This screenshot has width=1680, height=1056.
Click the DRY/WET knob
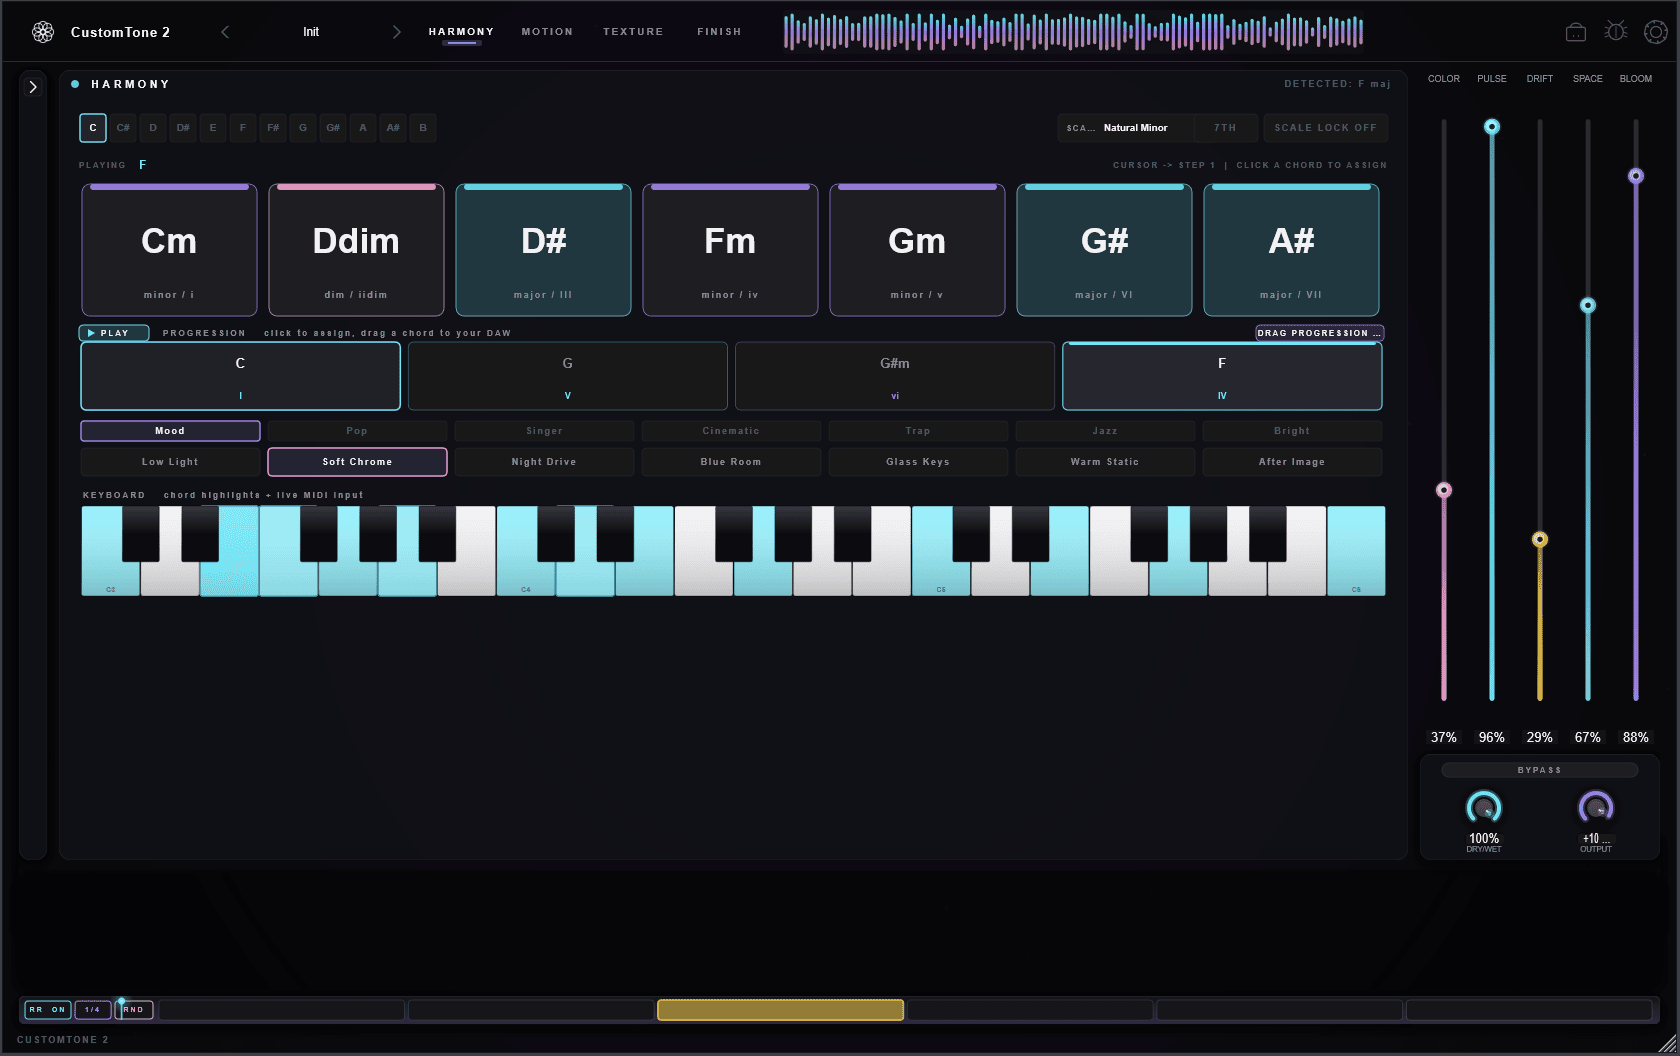(1484, 808)
